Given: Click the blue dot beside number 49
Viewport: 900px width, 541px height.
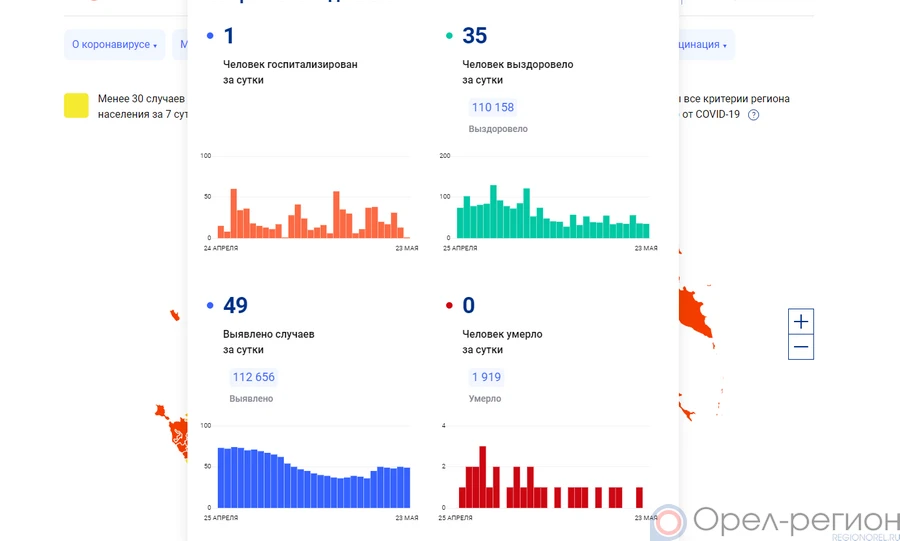Looking at the screenshot, I should coord(210,306).
